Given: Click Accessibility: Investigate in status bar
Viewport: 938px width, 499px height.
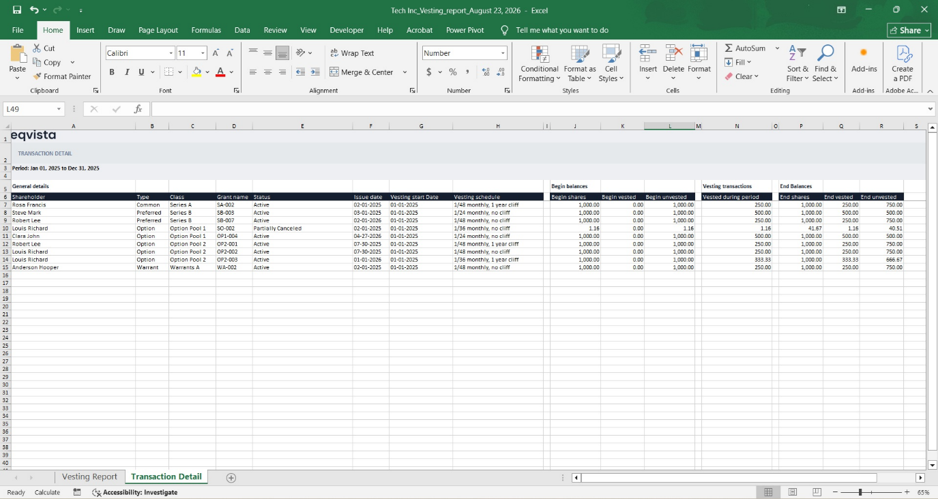Looking at the screenshot, I should [x=135, y=492].
